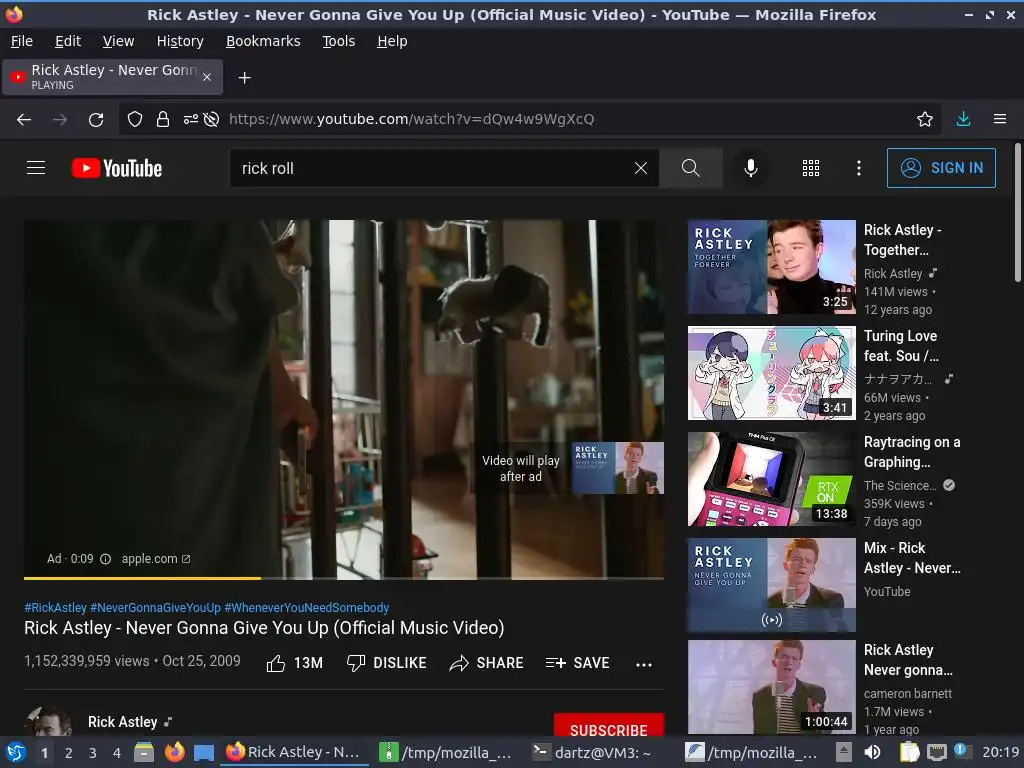Open cameron barnett one-hour video thumbnail
This screenshot has height=768, width=1024.
coord(771,687)
